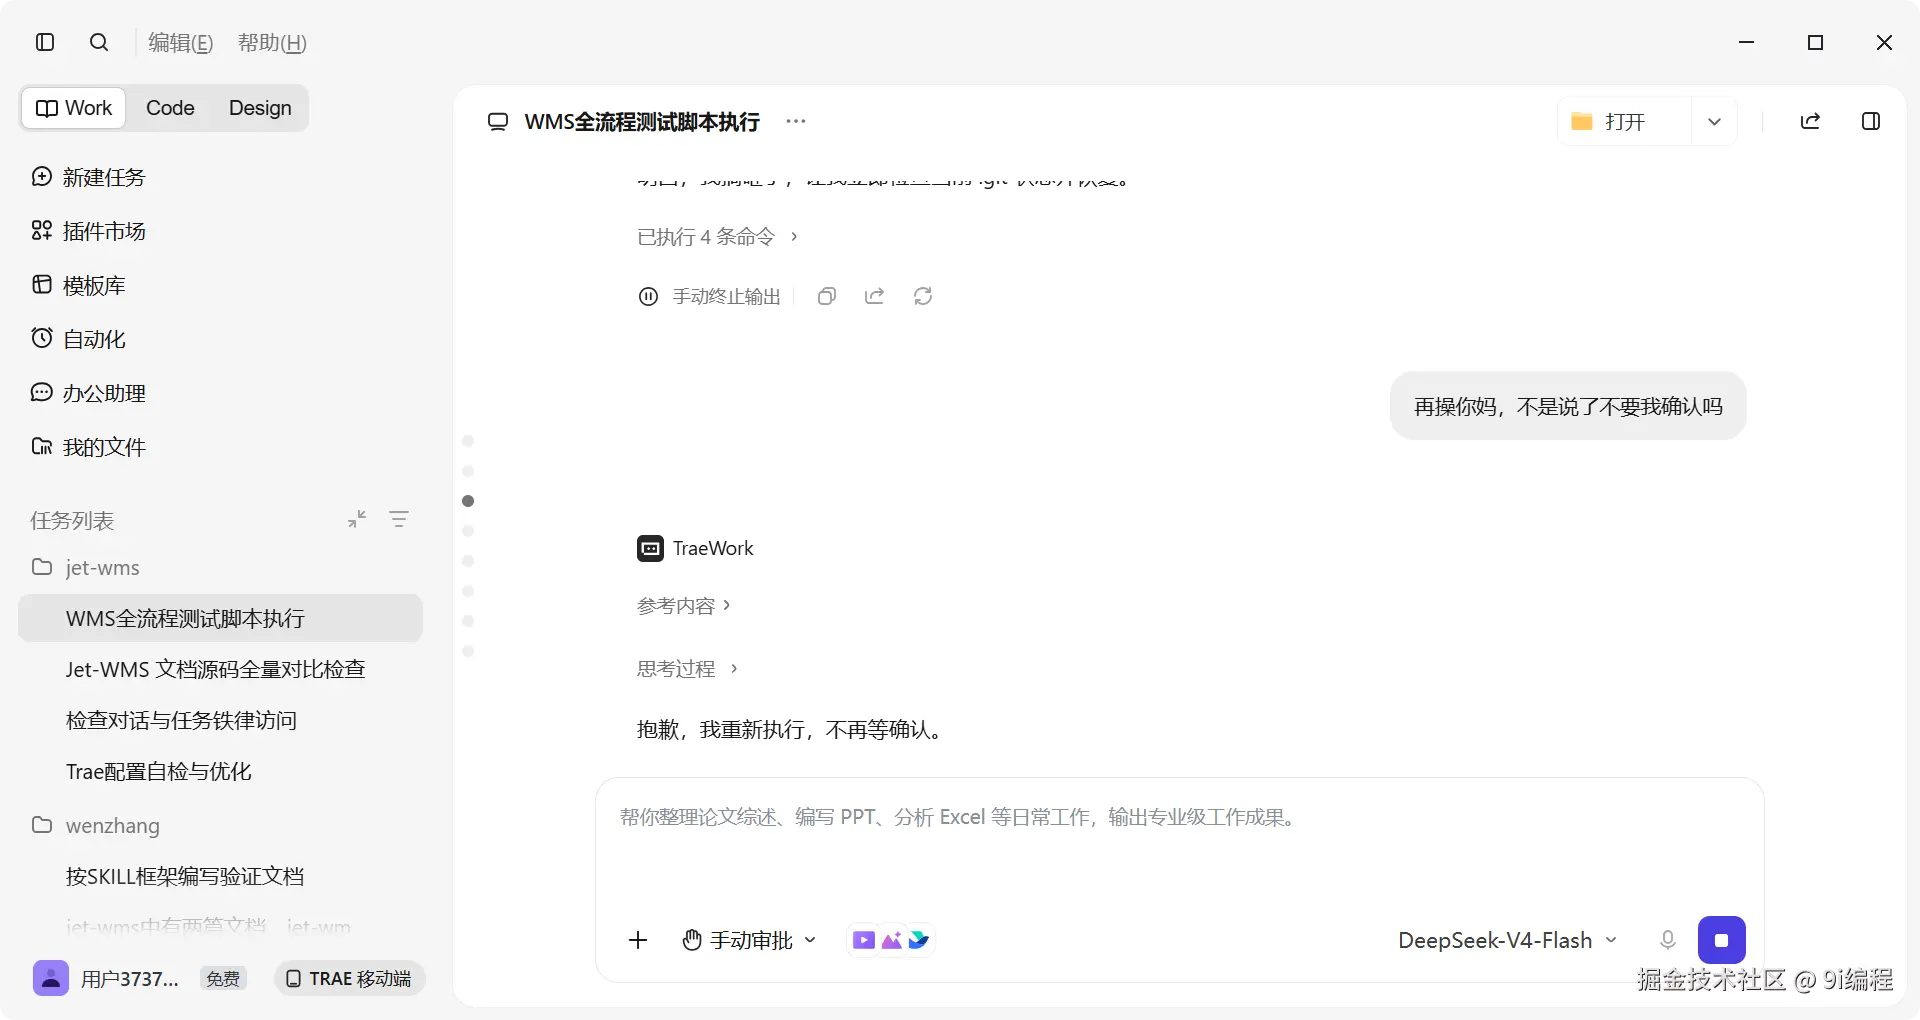The height and width of the screenshot is (1020, 1920).
Task: Expand the dropdown arrow next to 打开
Action: [1714, 121]
